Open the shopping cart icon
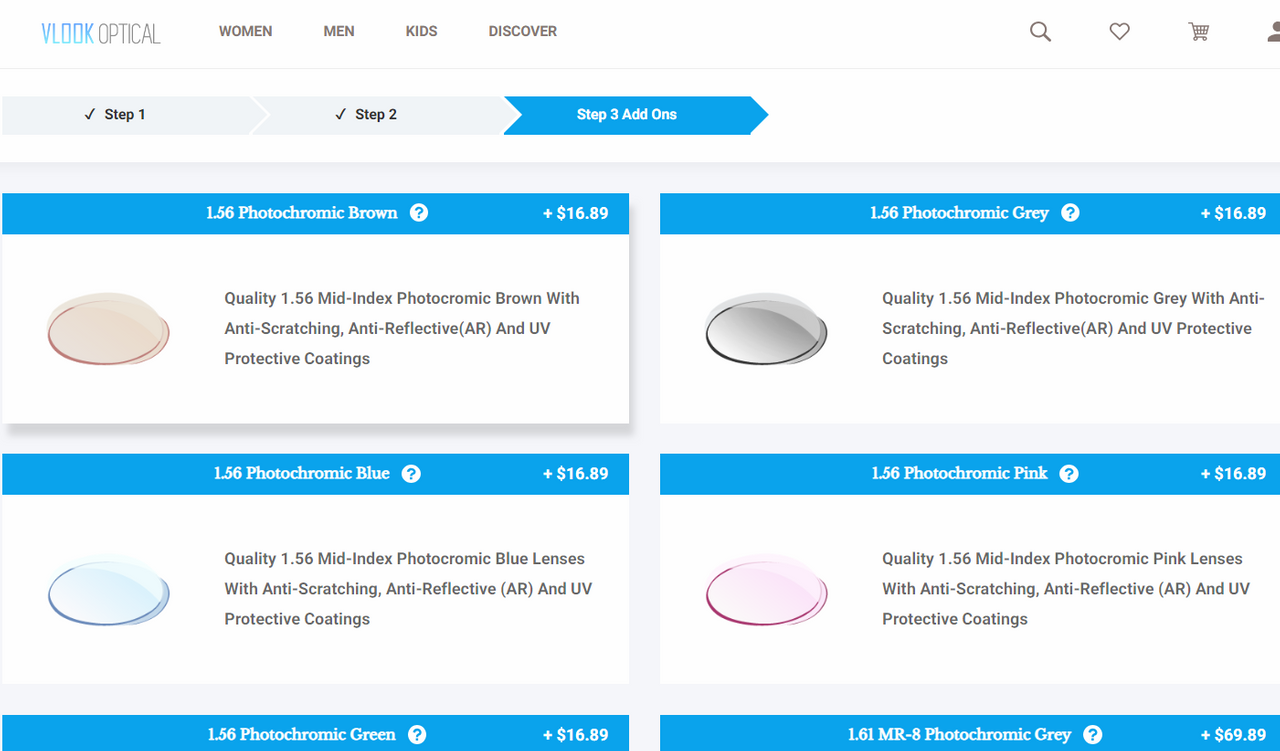This screenshot has height=751, width=1280. [x=1199, y=32]
